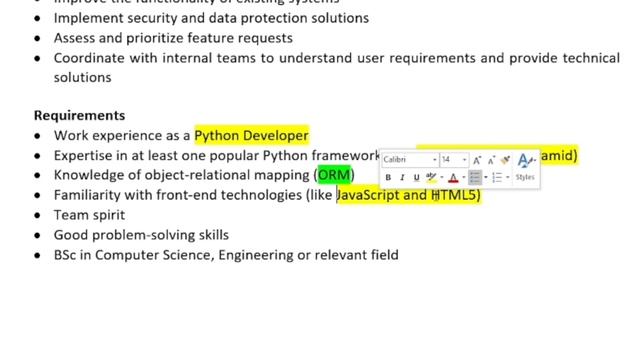Viewport: 640px width, 360px height.
Task: Click the Good problem-solving skills line
Action: [x=141, y=235]
